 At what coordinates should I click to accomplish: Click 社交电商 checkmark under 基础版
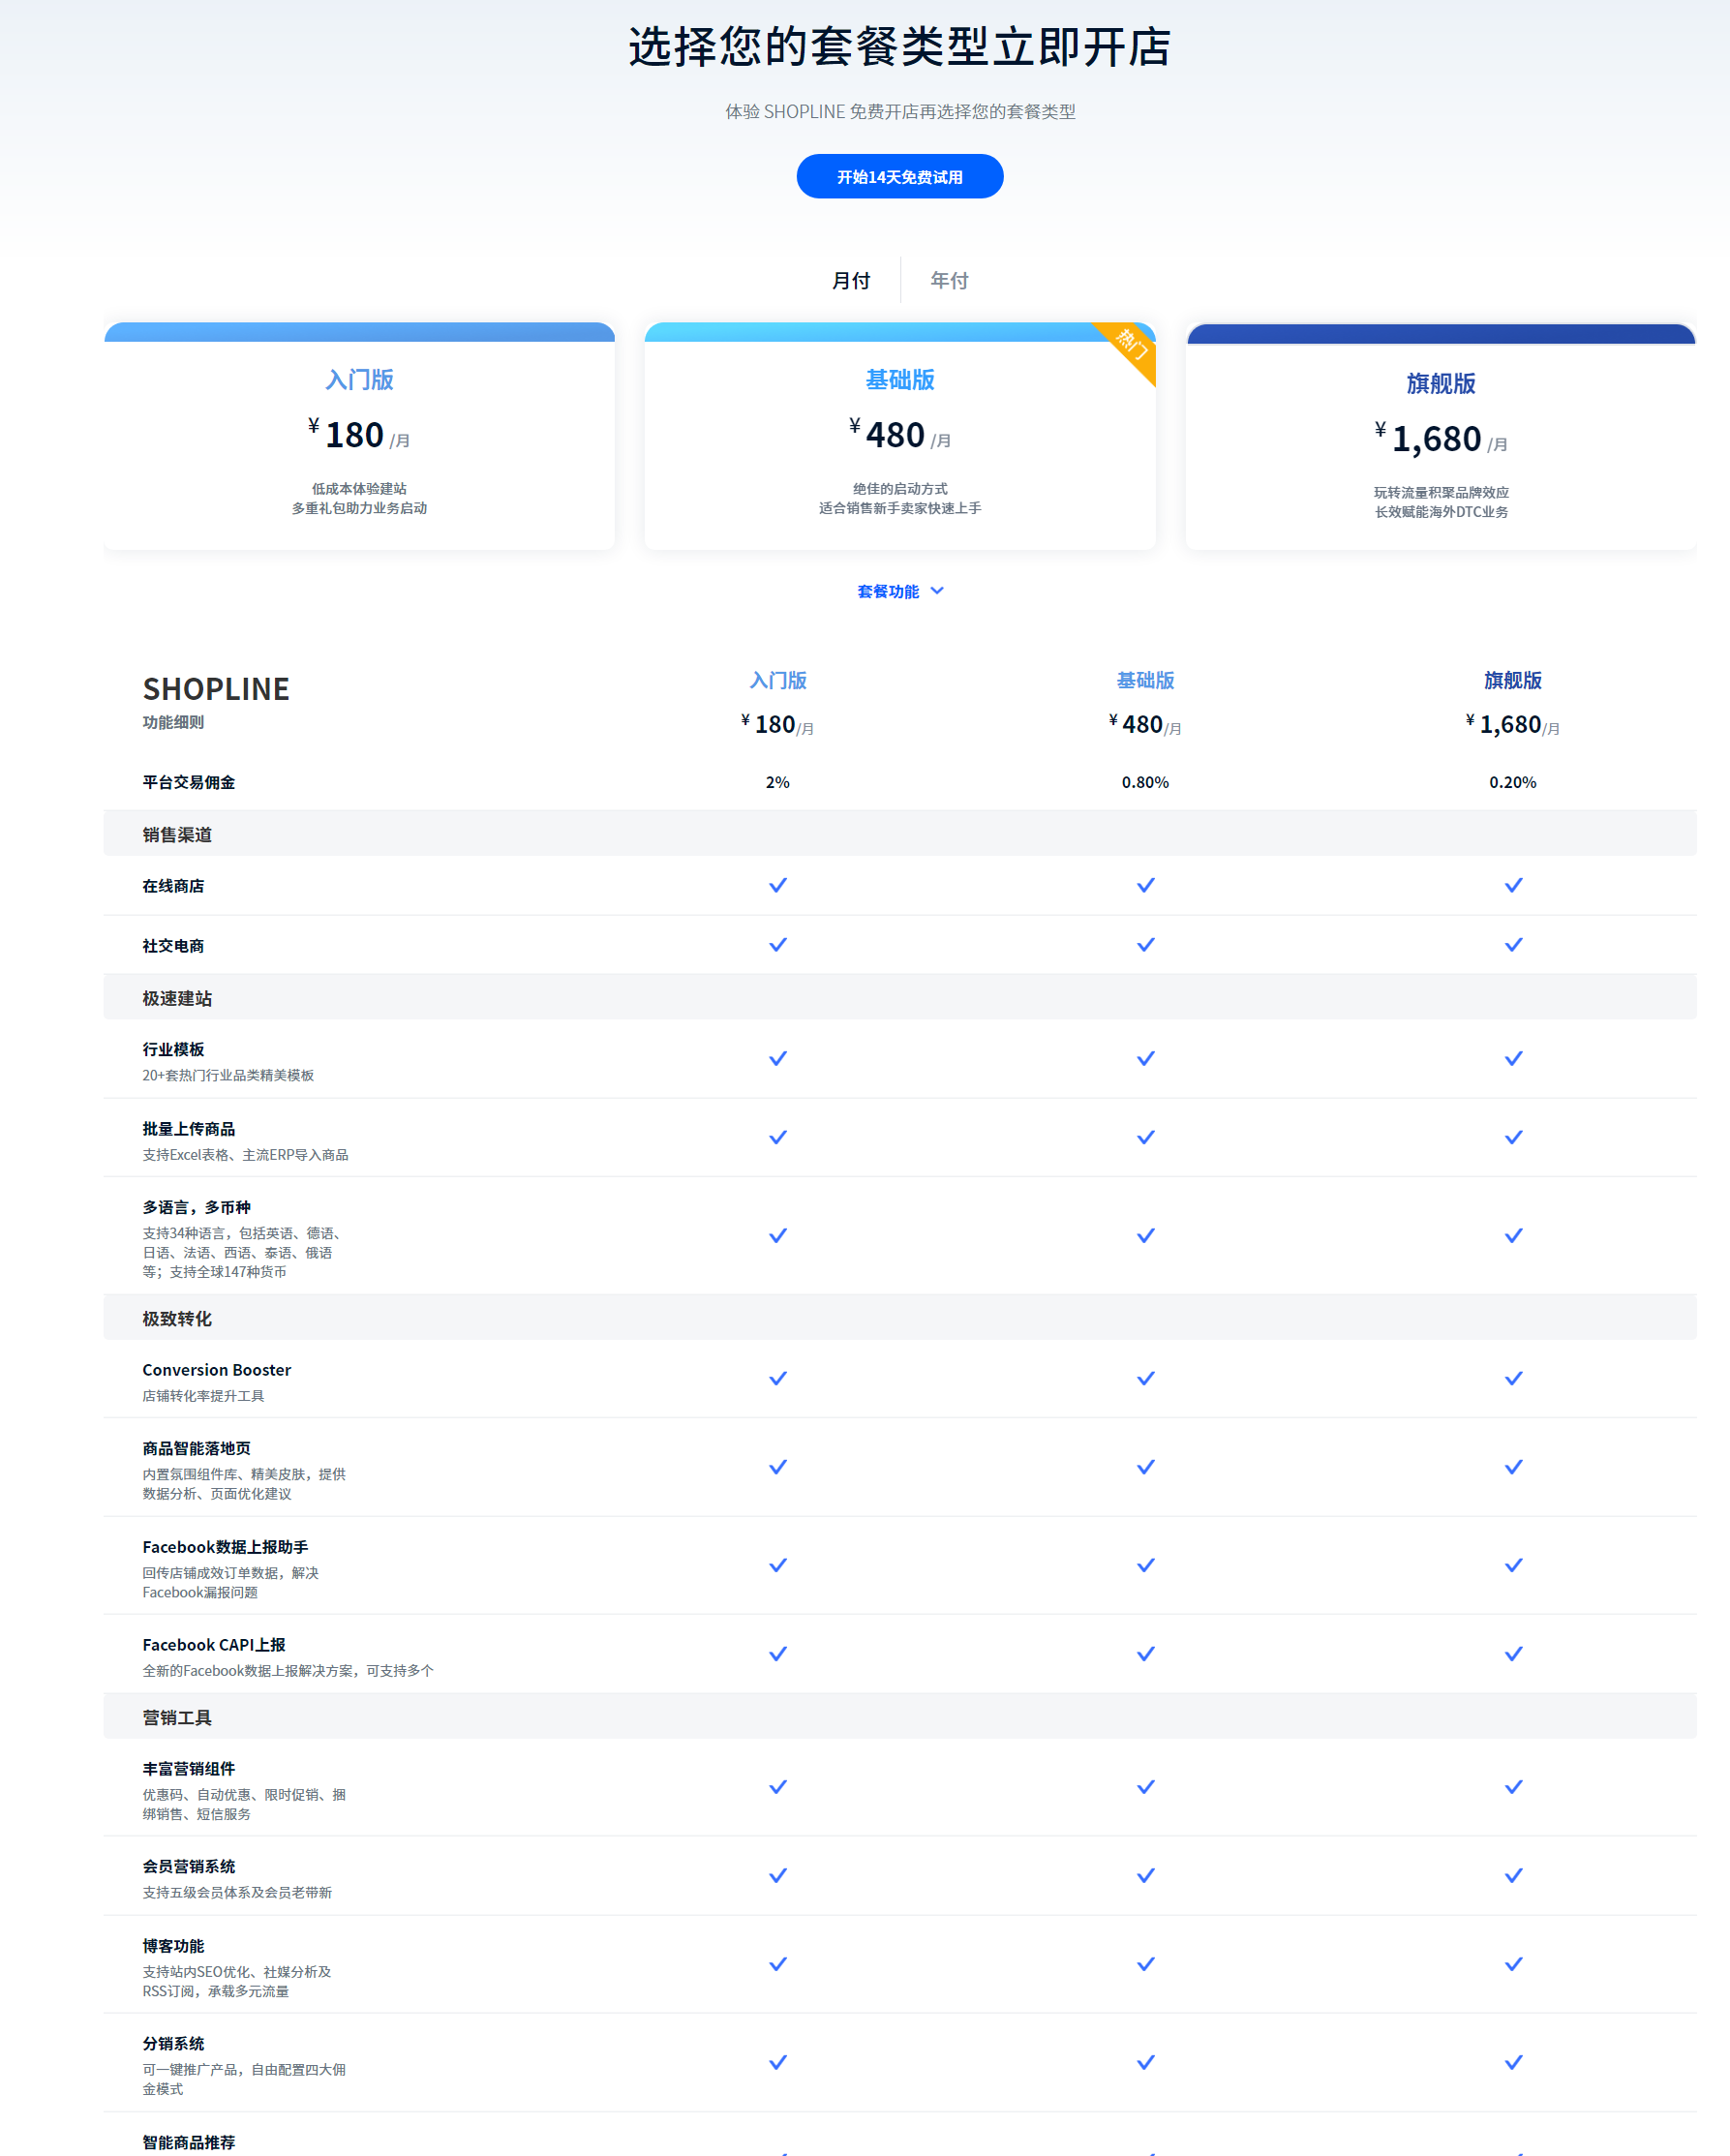click(x=1145, y=945)
